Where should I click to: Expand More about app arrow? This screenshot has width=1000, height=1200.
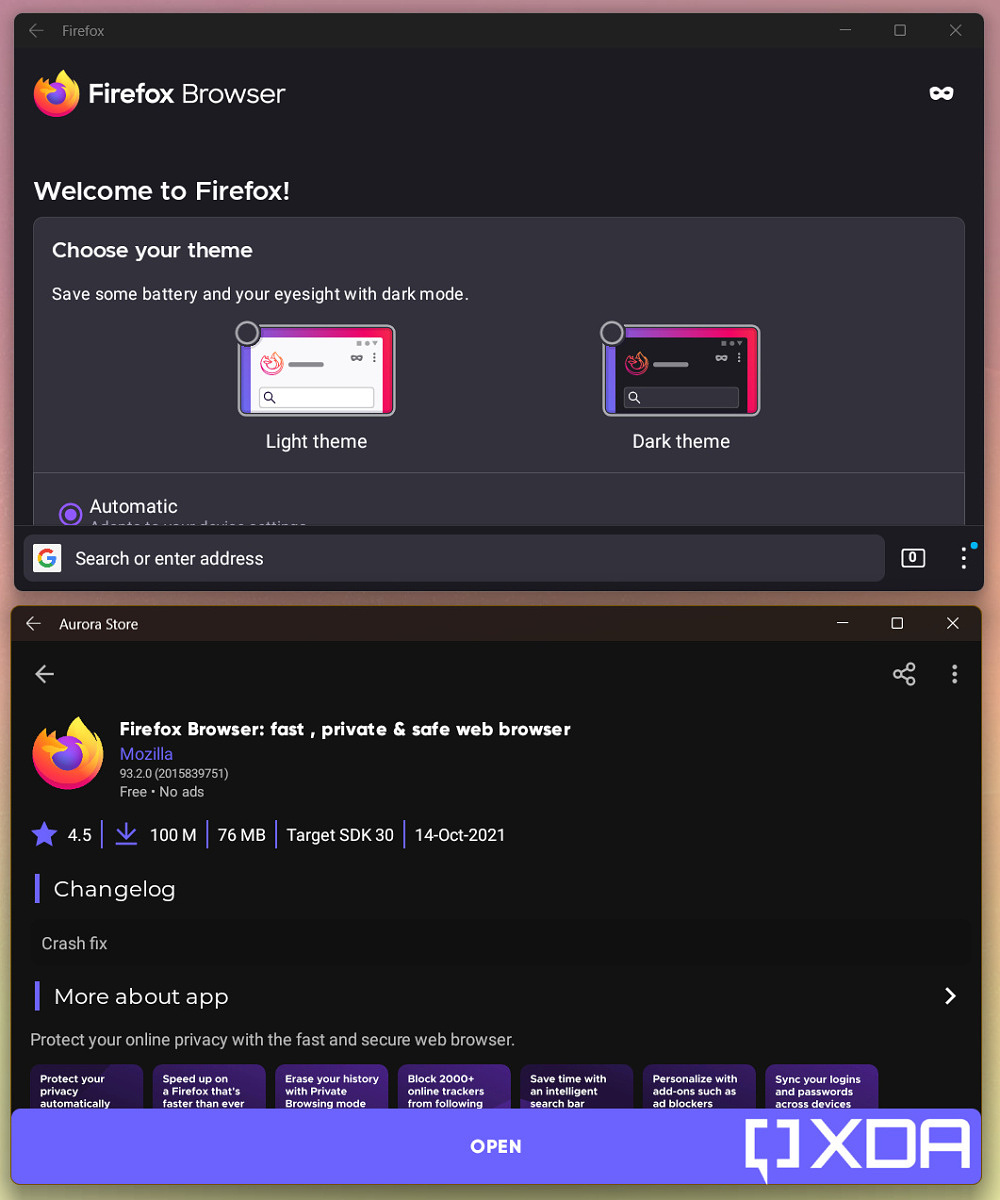coord(950,996)
